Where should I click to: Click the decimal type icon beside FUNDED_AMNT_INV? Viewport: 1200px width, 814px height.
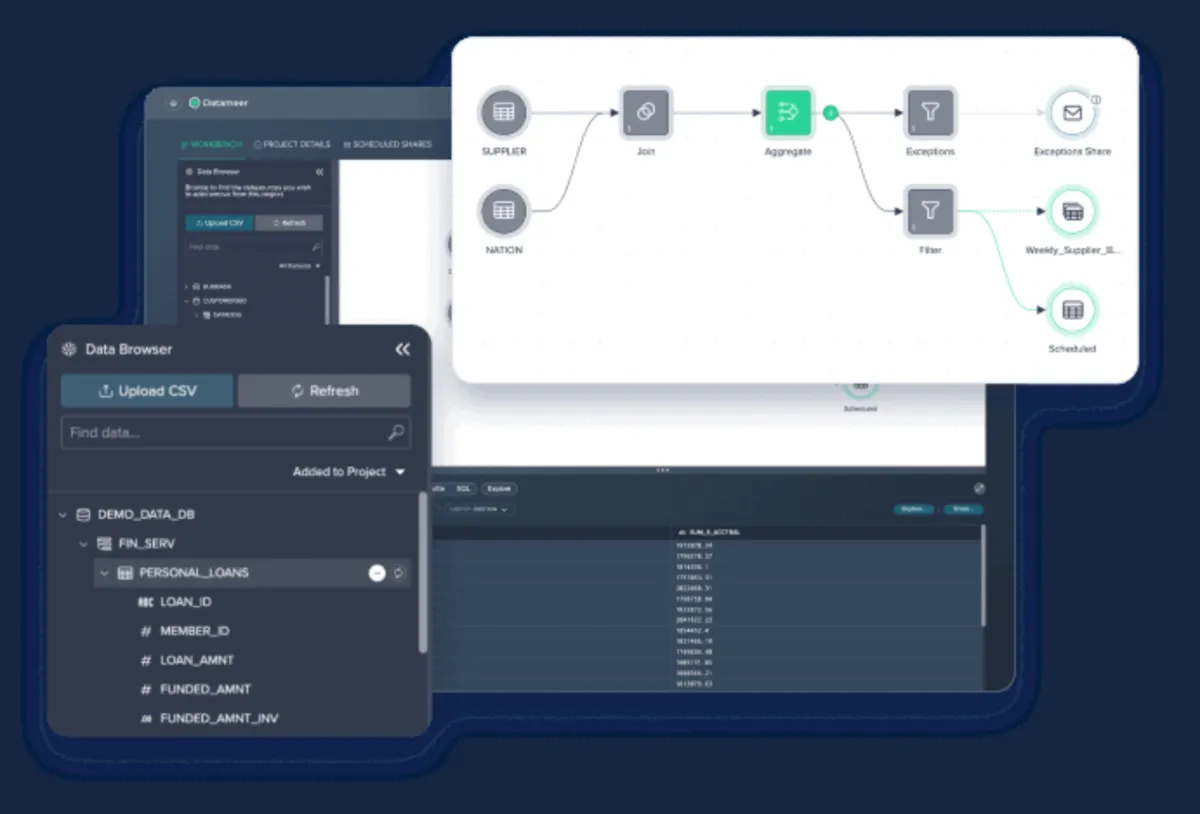(x=146, y=719)
